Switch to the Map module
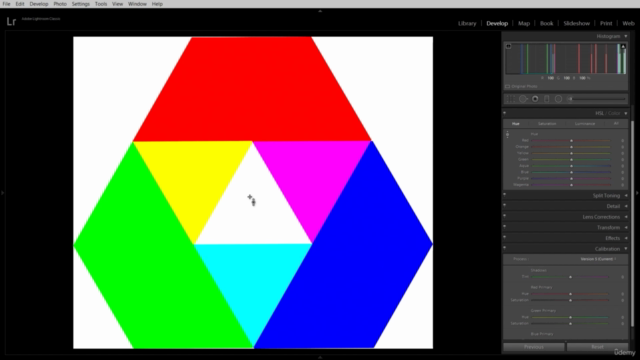This screenshot has width=640, height=360. point(524,23)
